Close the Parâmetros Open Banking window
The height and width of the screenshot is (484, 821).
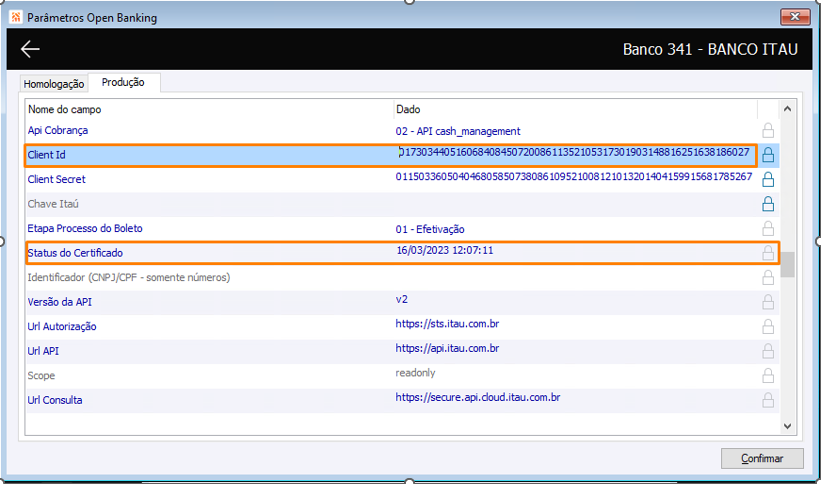[x=795, y=17]
